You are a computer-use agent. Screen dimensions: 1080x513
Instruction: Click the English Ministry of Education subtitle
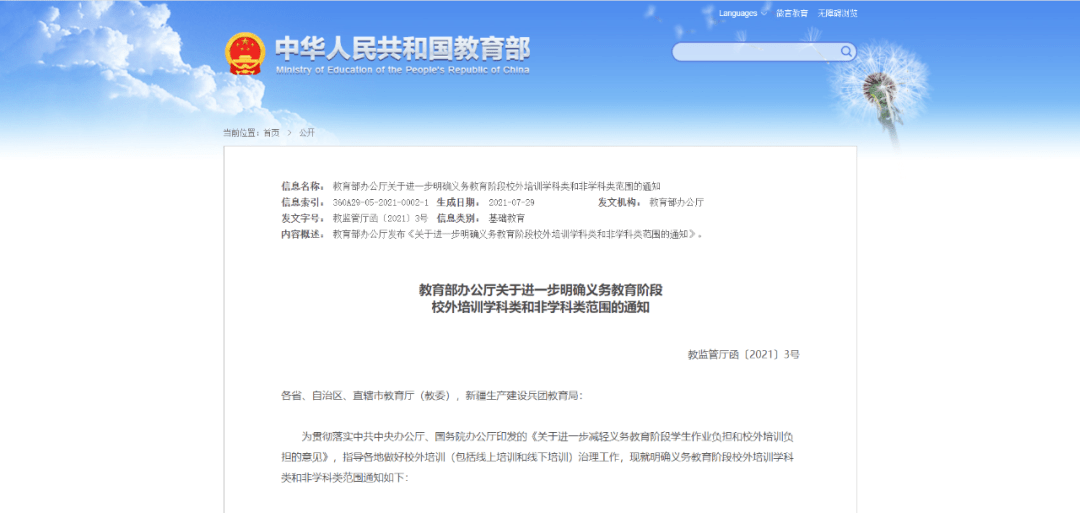[x=403, y=70]
